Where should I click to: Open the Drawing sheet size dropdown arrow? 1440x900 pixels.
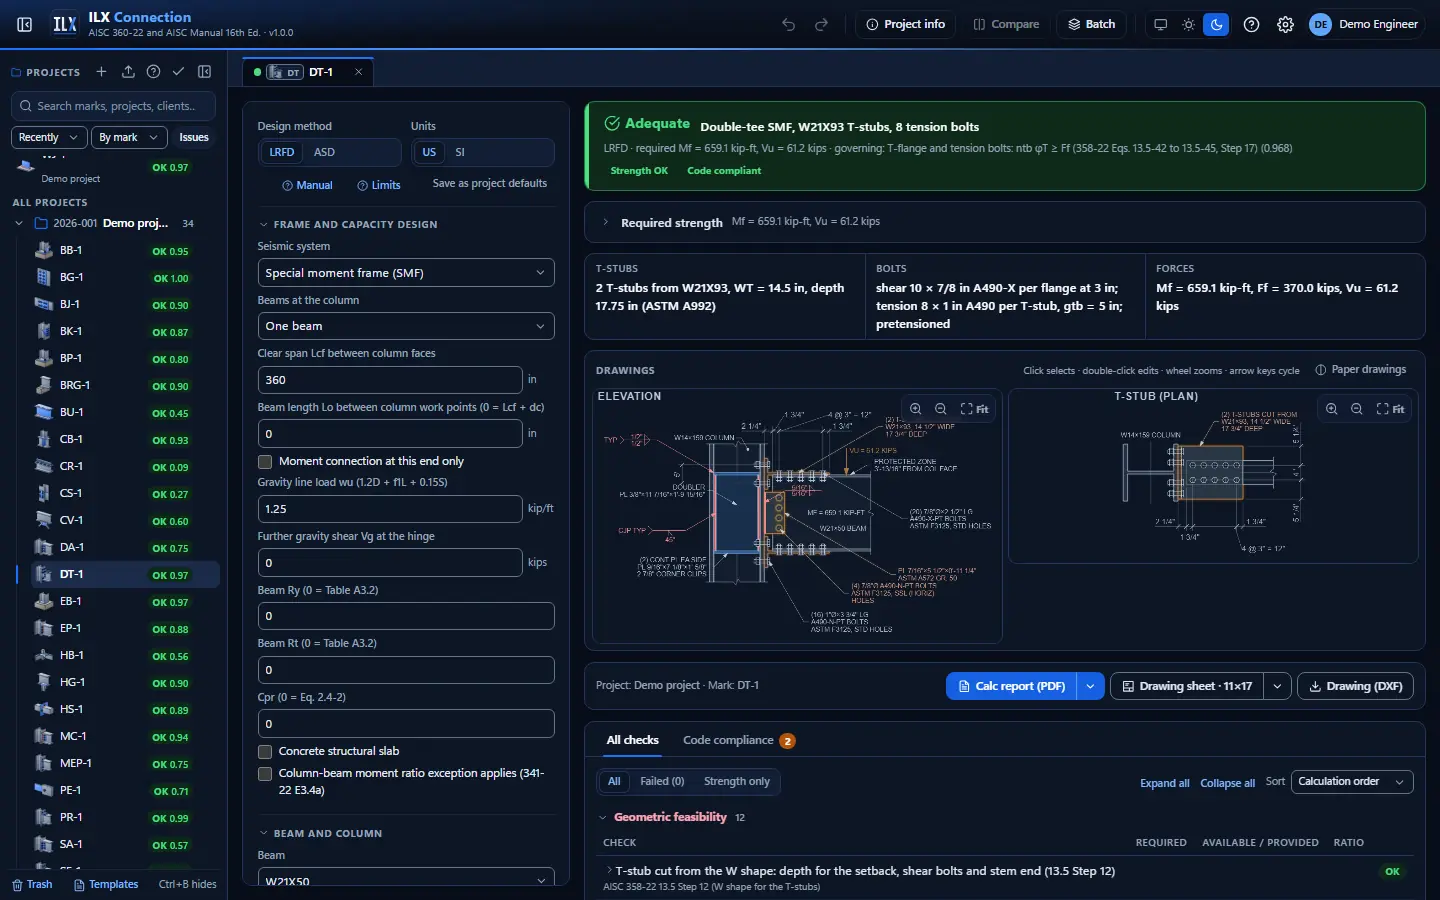pyautogui.click(x=1277, y=686)
